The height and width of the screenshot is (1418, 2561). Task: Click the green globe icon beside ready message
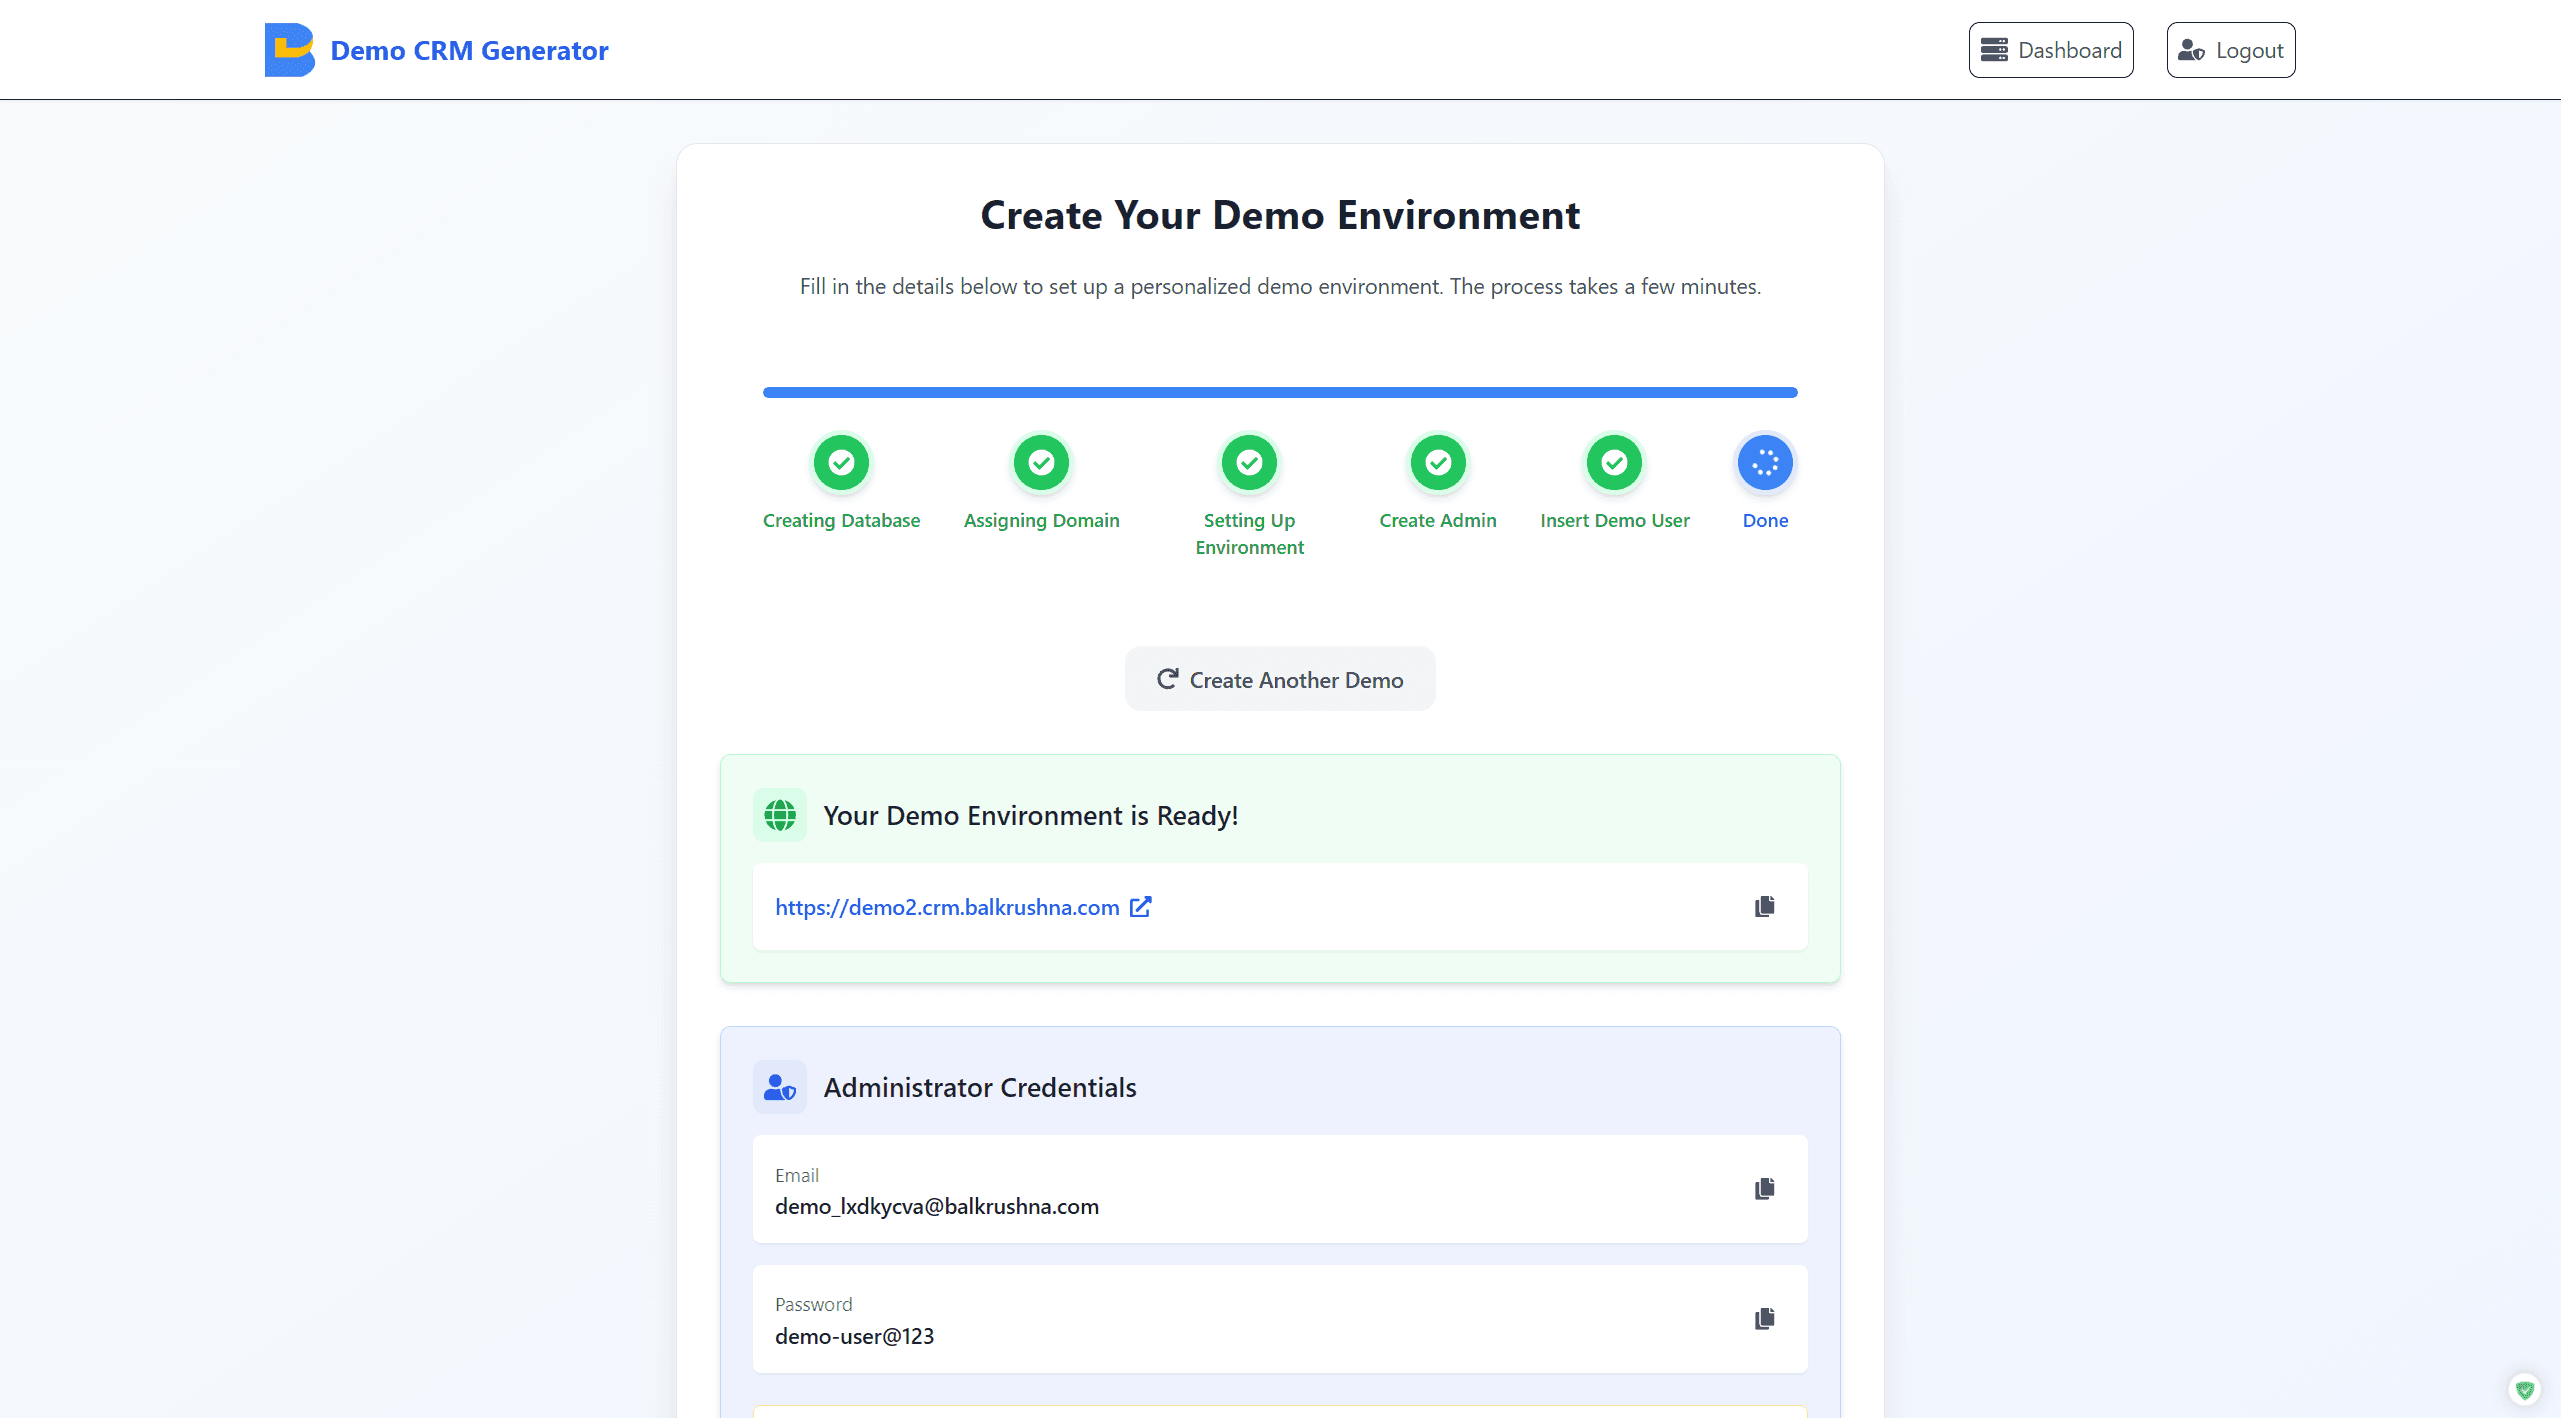779,814
